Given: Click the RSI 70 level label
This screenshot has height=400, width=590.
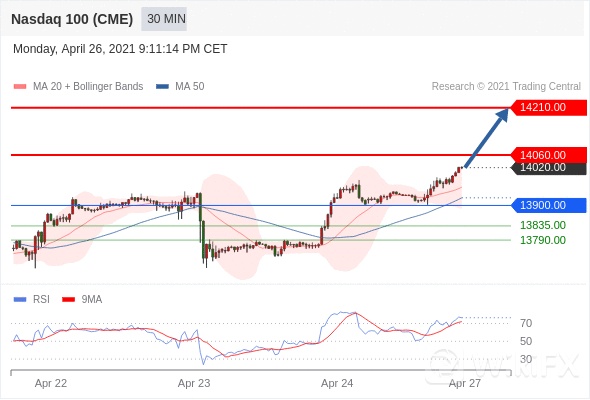Looking at the screenshot, I should [x=526, y=323].
